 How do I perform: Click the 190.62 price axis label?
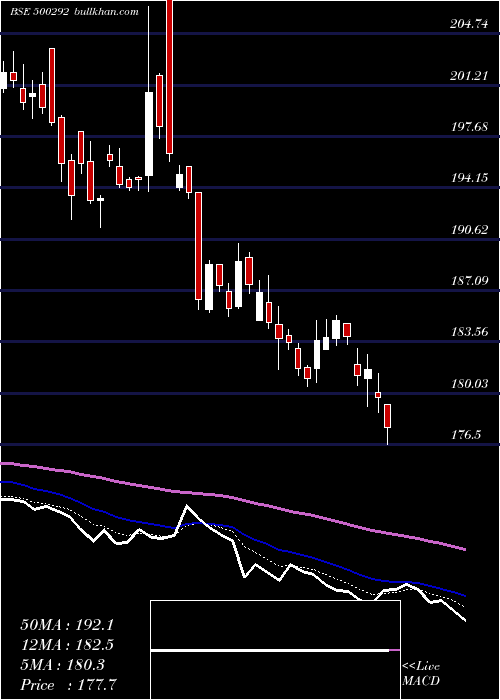click(469, 230)
